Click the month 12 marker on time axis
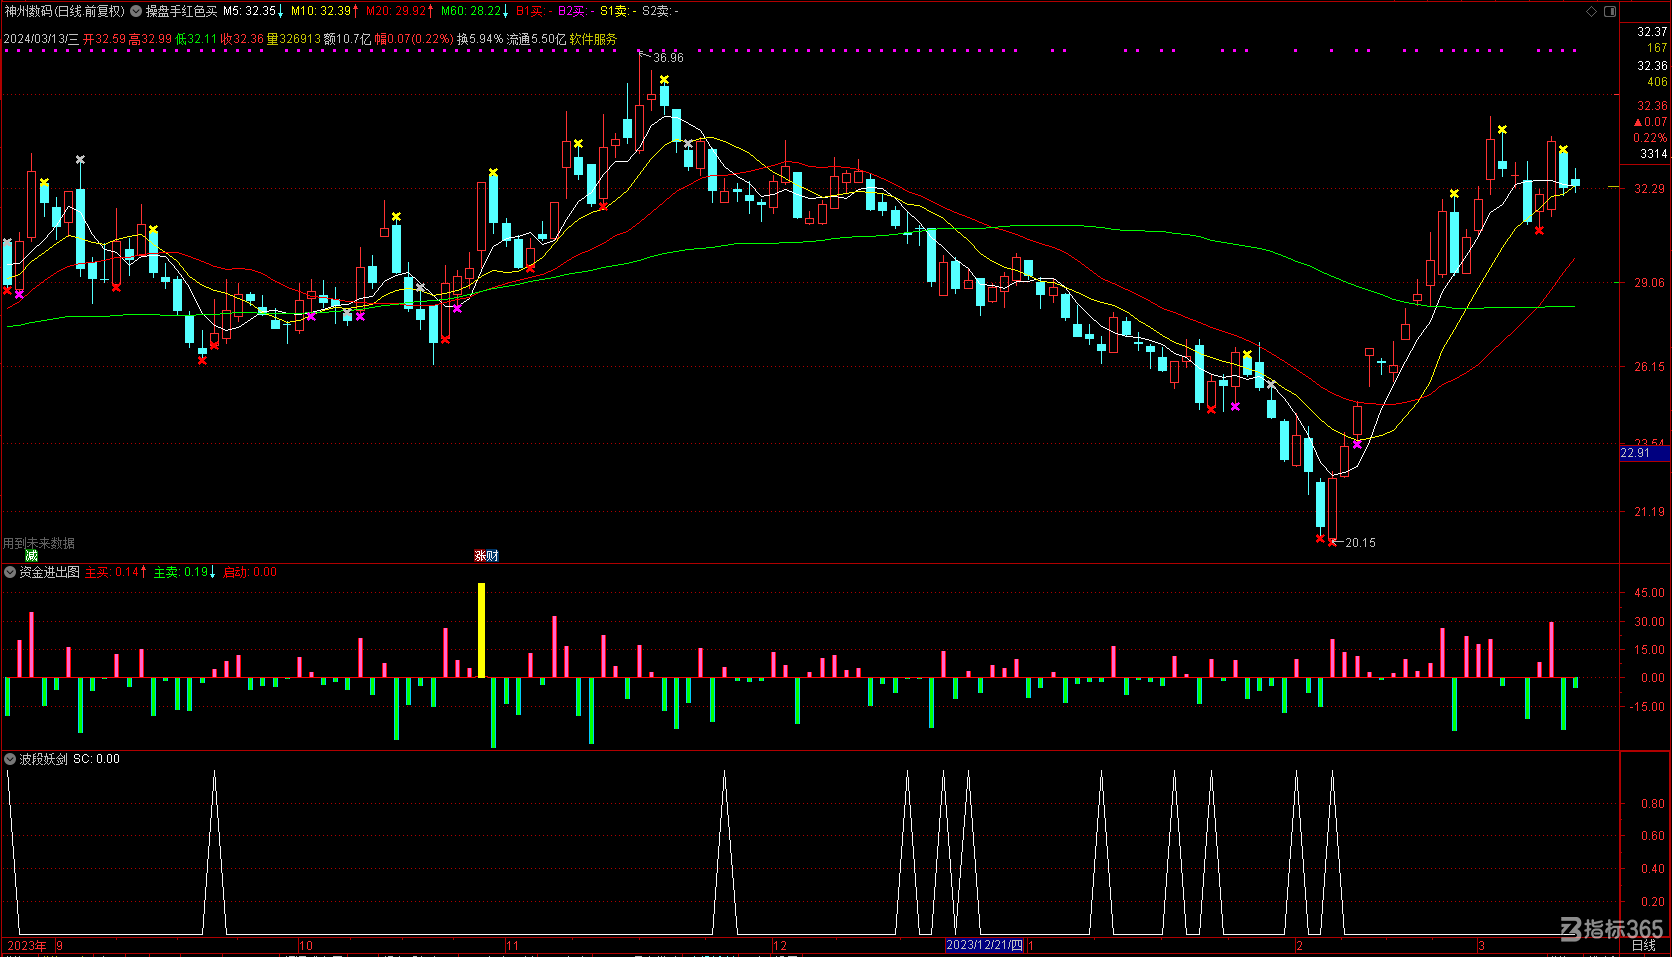The width and height of the screenshot is (1672, 957). tap(780, 945)
